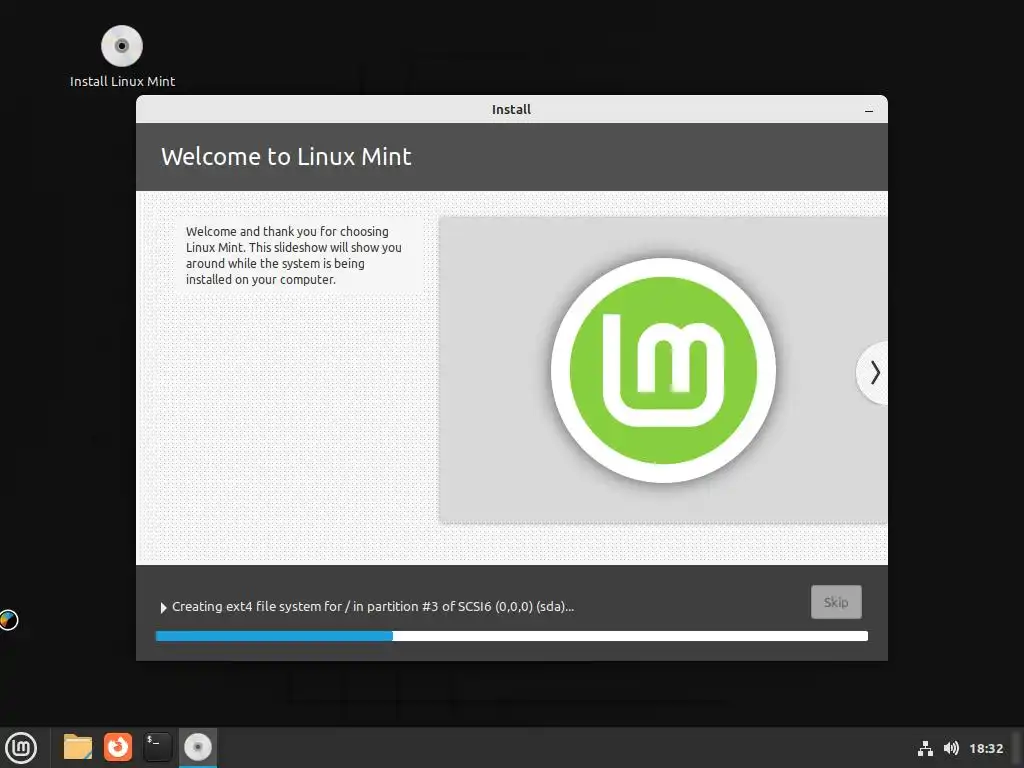This screenshot has height=768, width=1024.
Task: Click the small round icon at desktop's left edge
Action: coord(8,620)
